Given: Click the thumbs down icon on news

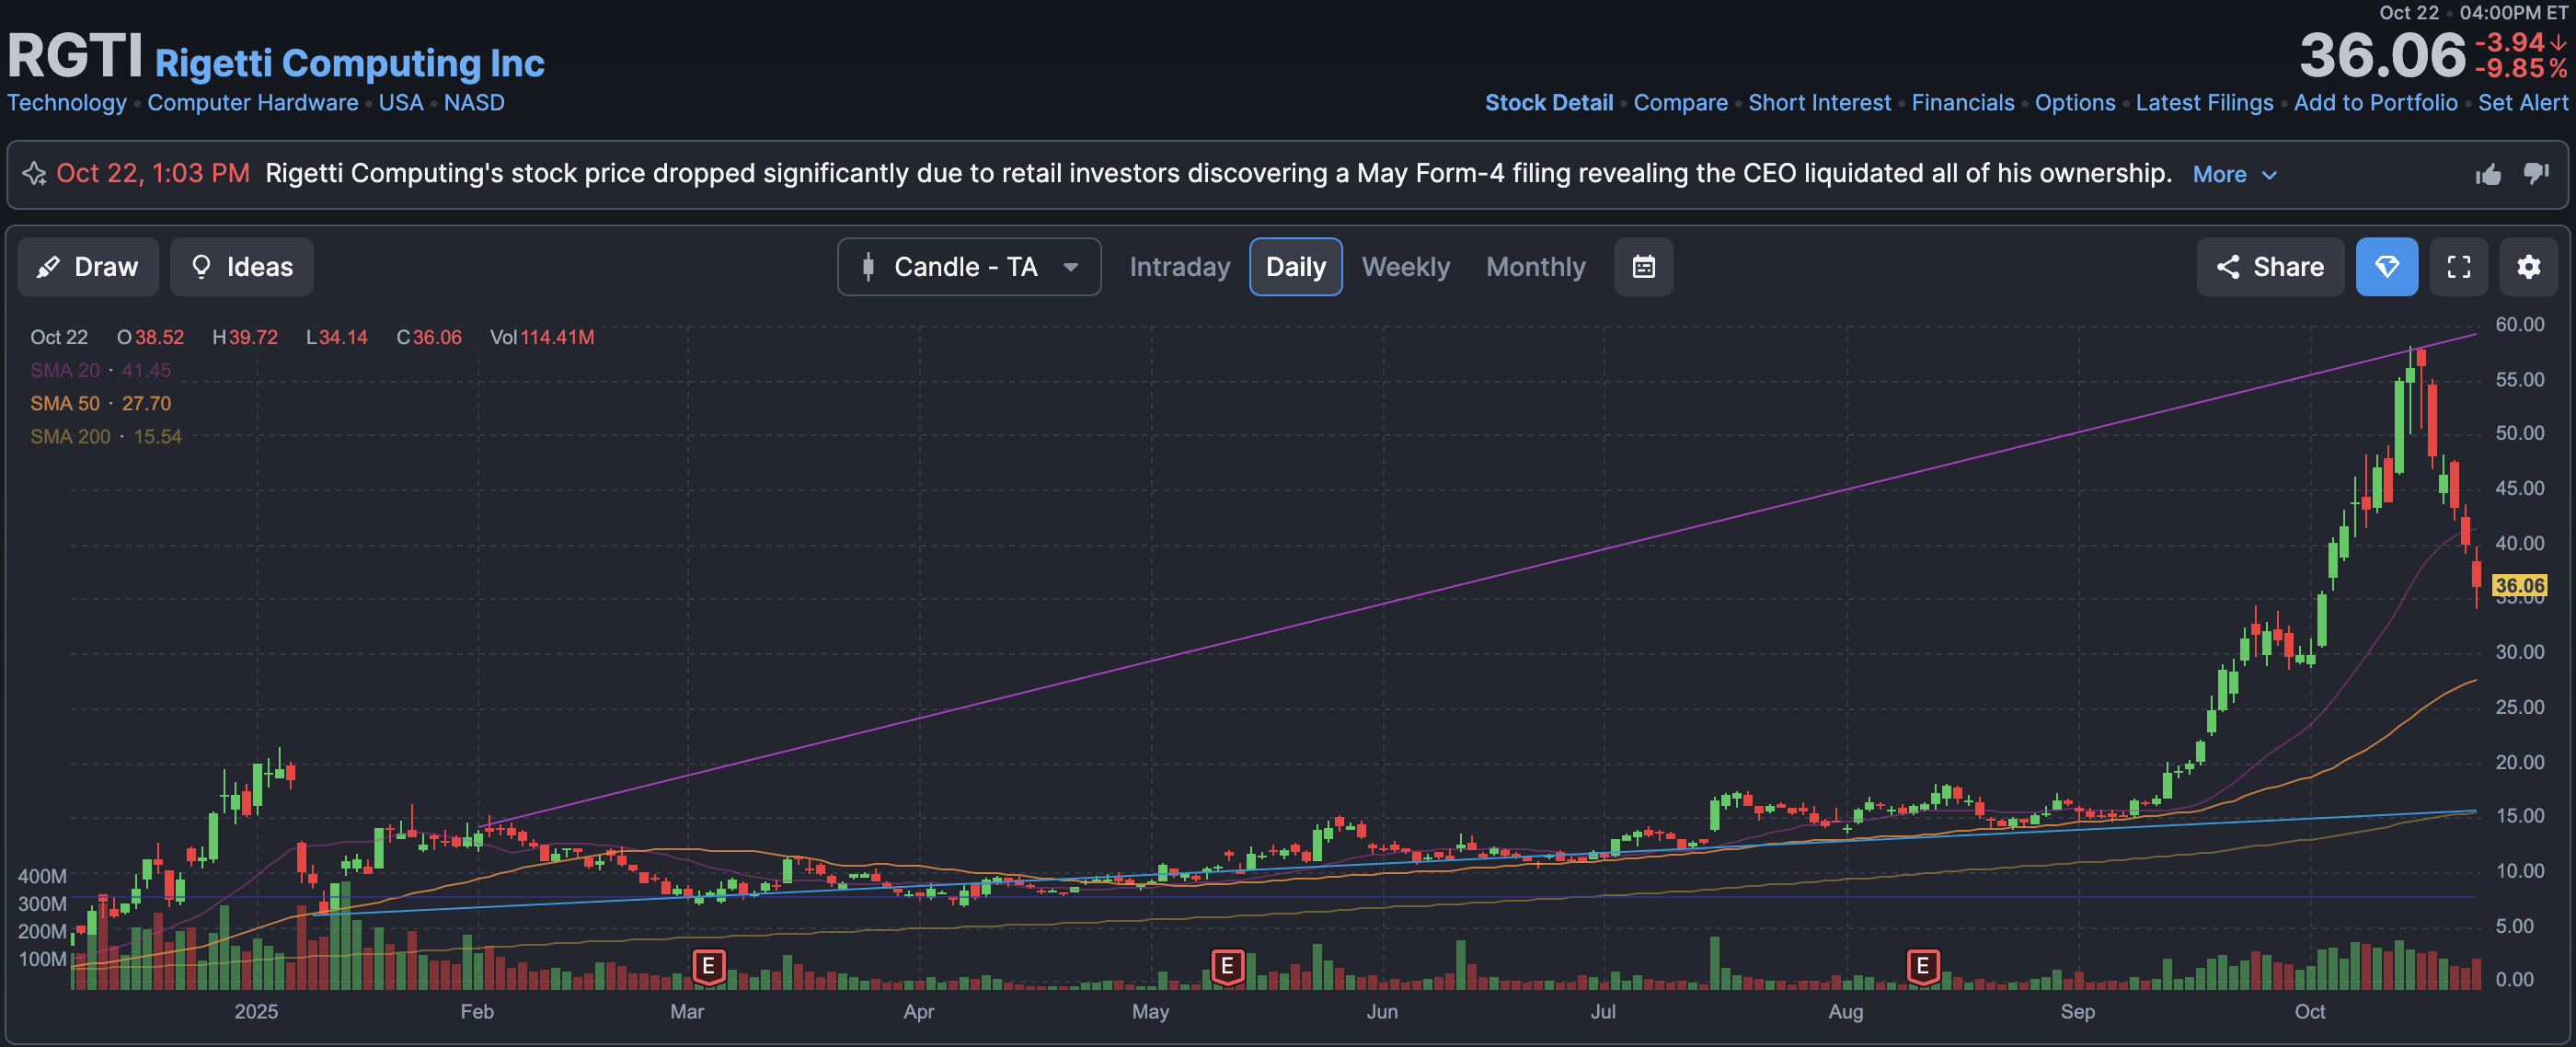Looking at the screenshot, I should (2535, 173).
